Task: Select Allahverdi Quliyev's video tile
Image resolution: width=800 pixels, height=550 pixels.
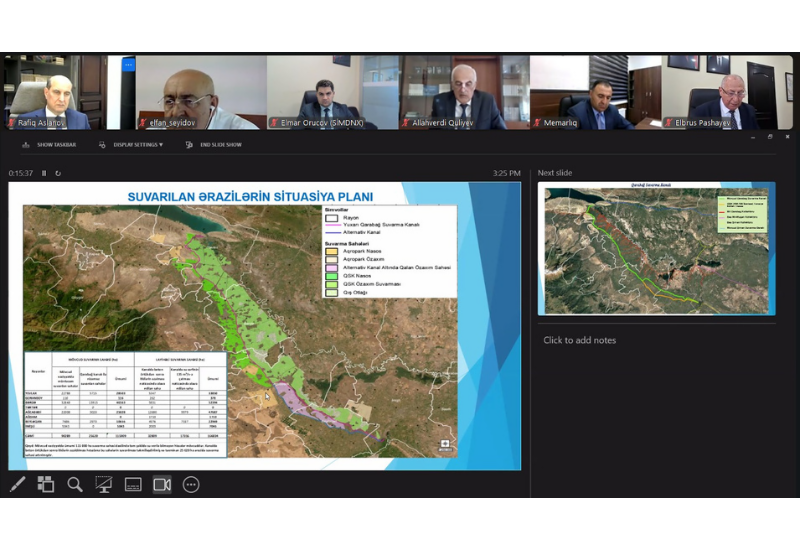Action: click(464, 92)
